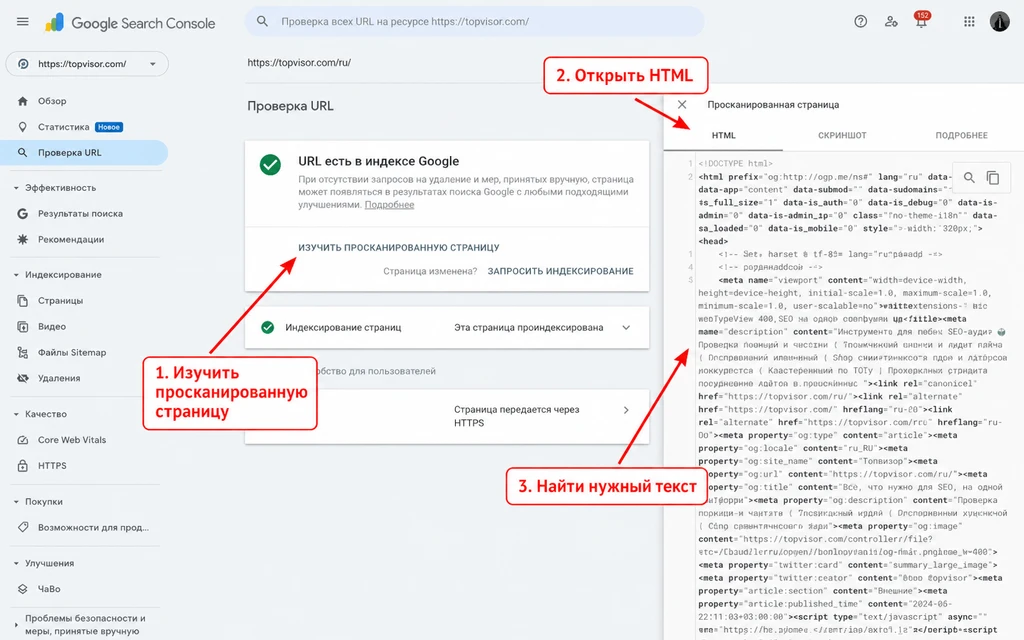The image size is (1024, 640).
Task: Click the Google Search Console logo
Action: coord(130,23)
